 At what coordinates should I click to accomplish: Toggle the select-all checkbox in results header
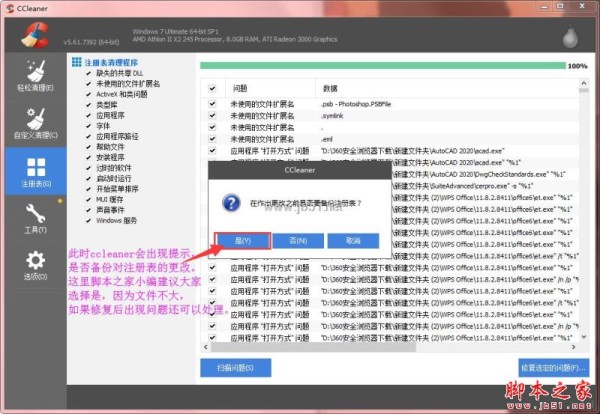(x=212, y=88)
